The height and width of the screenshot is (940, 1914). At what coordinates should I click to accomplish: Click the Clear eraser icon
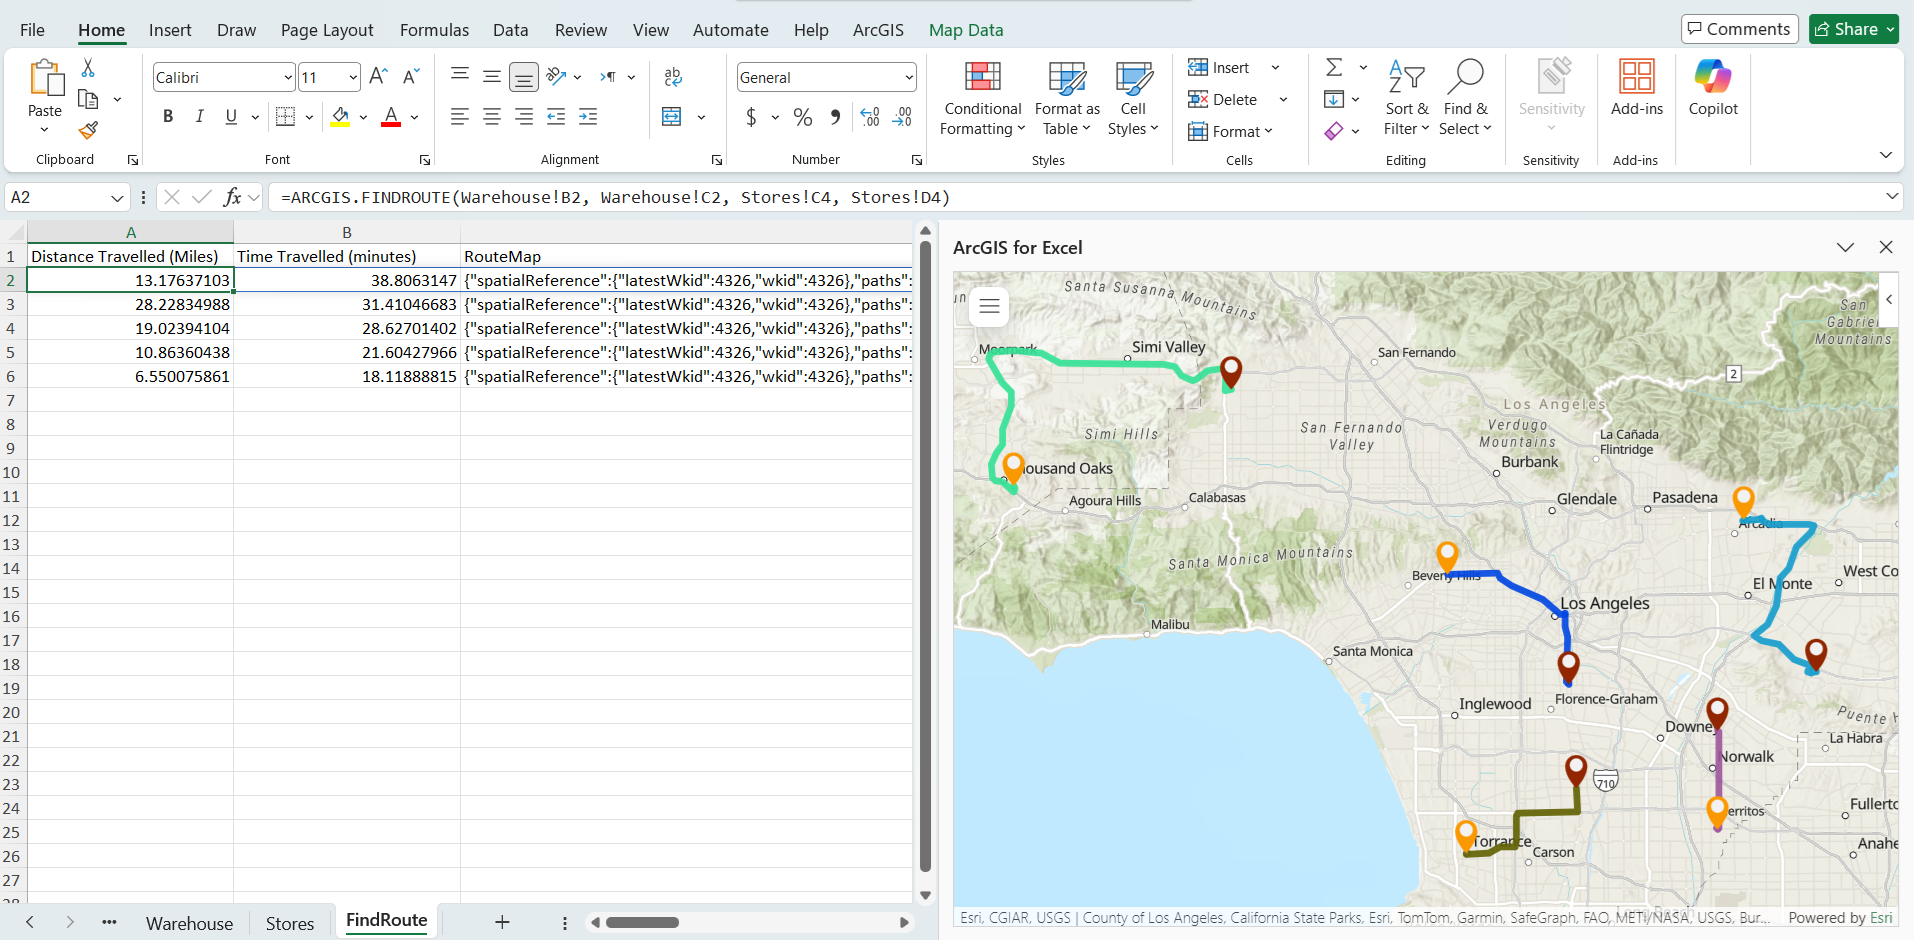1334,131
